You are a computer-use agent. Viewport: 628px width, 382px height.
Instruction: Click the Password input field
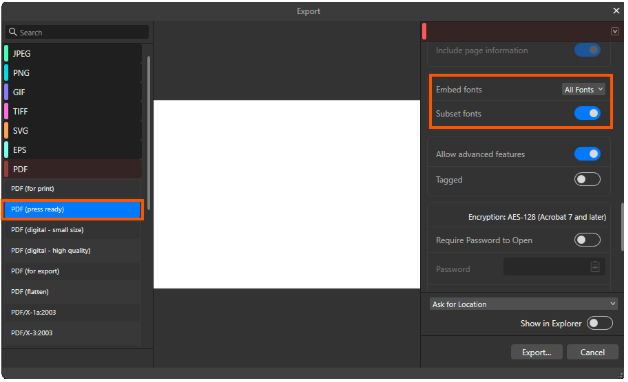(x=554, y=267)
